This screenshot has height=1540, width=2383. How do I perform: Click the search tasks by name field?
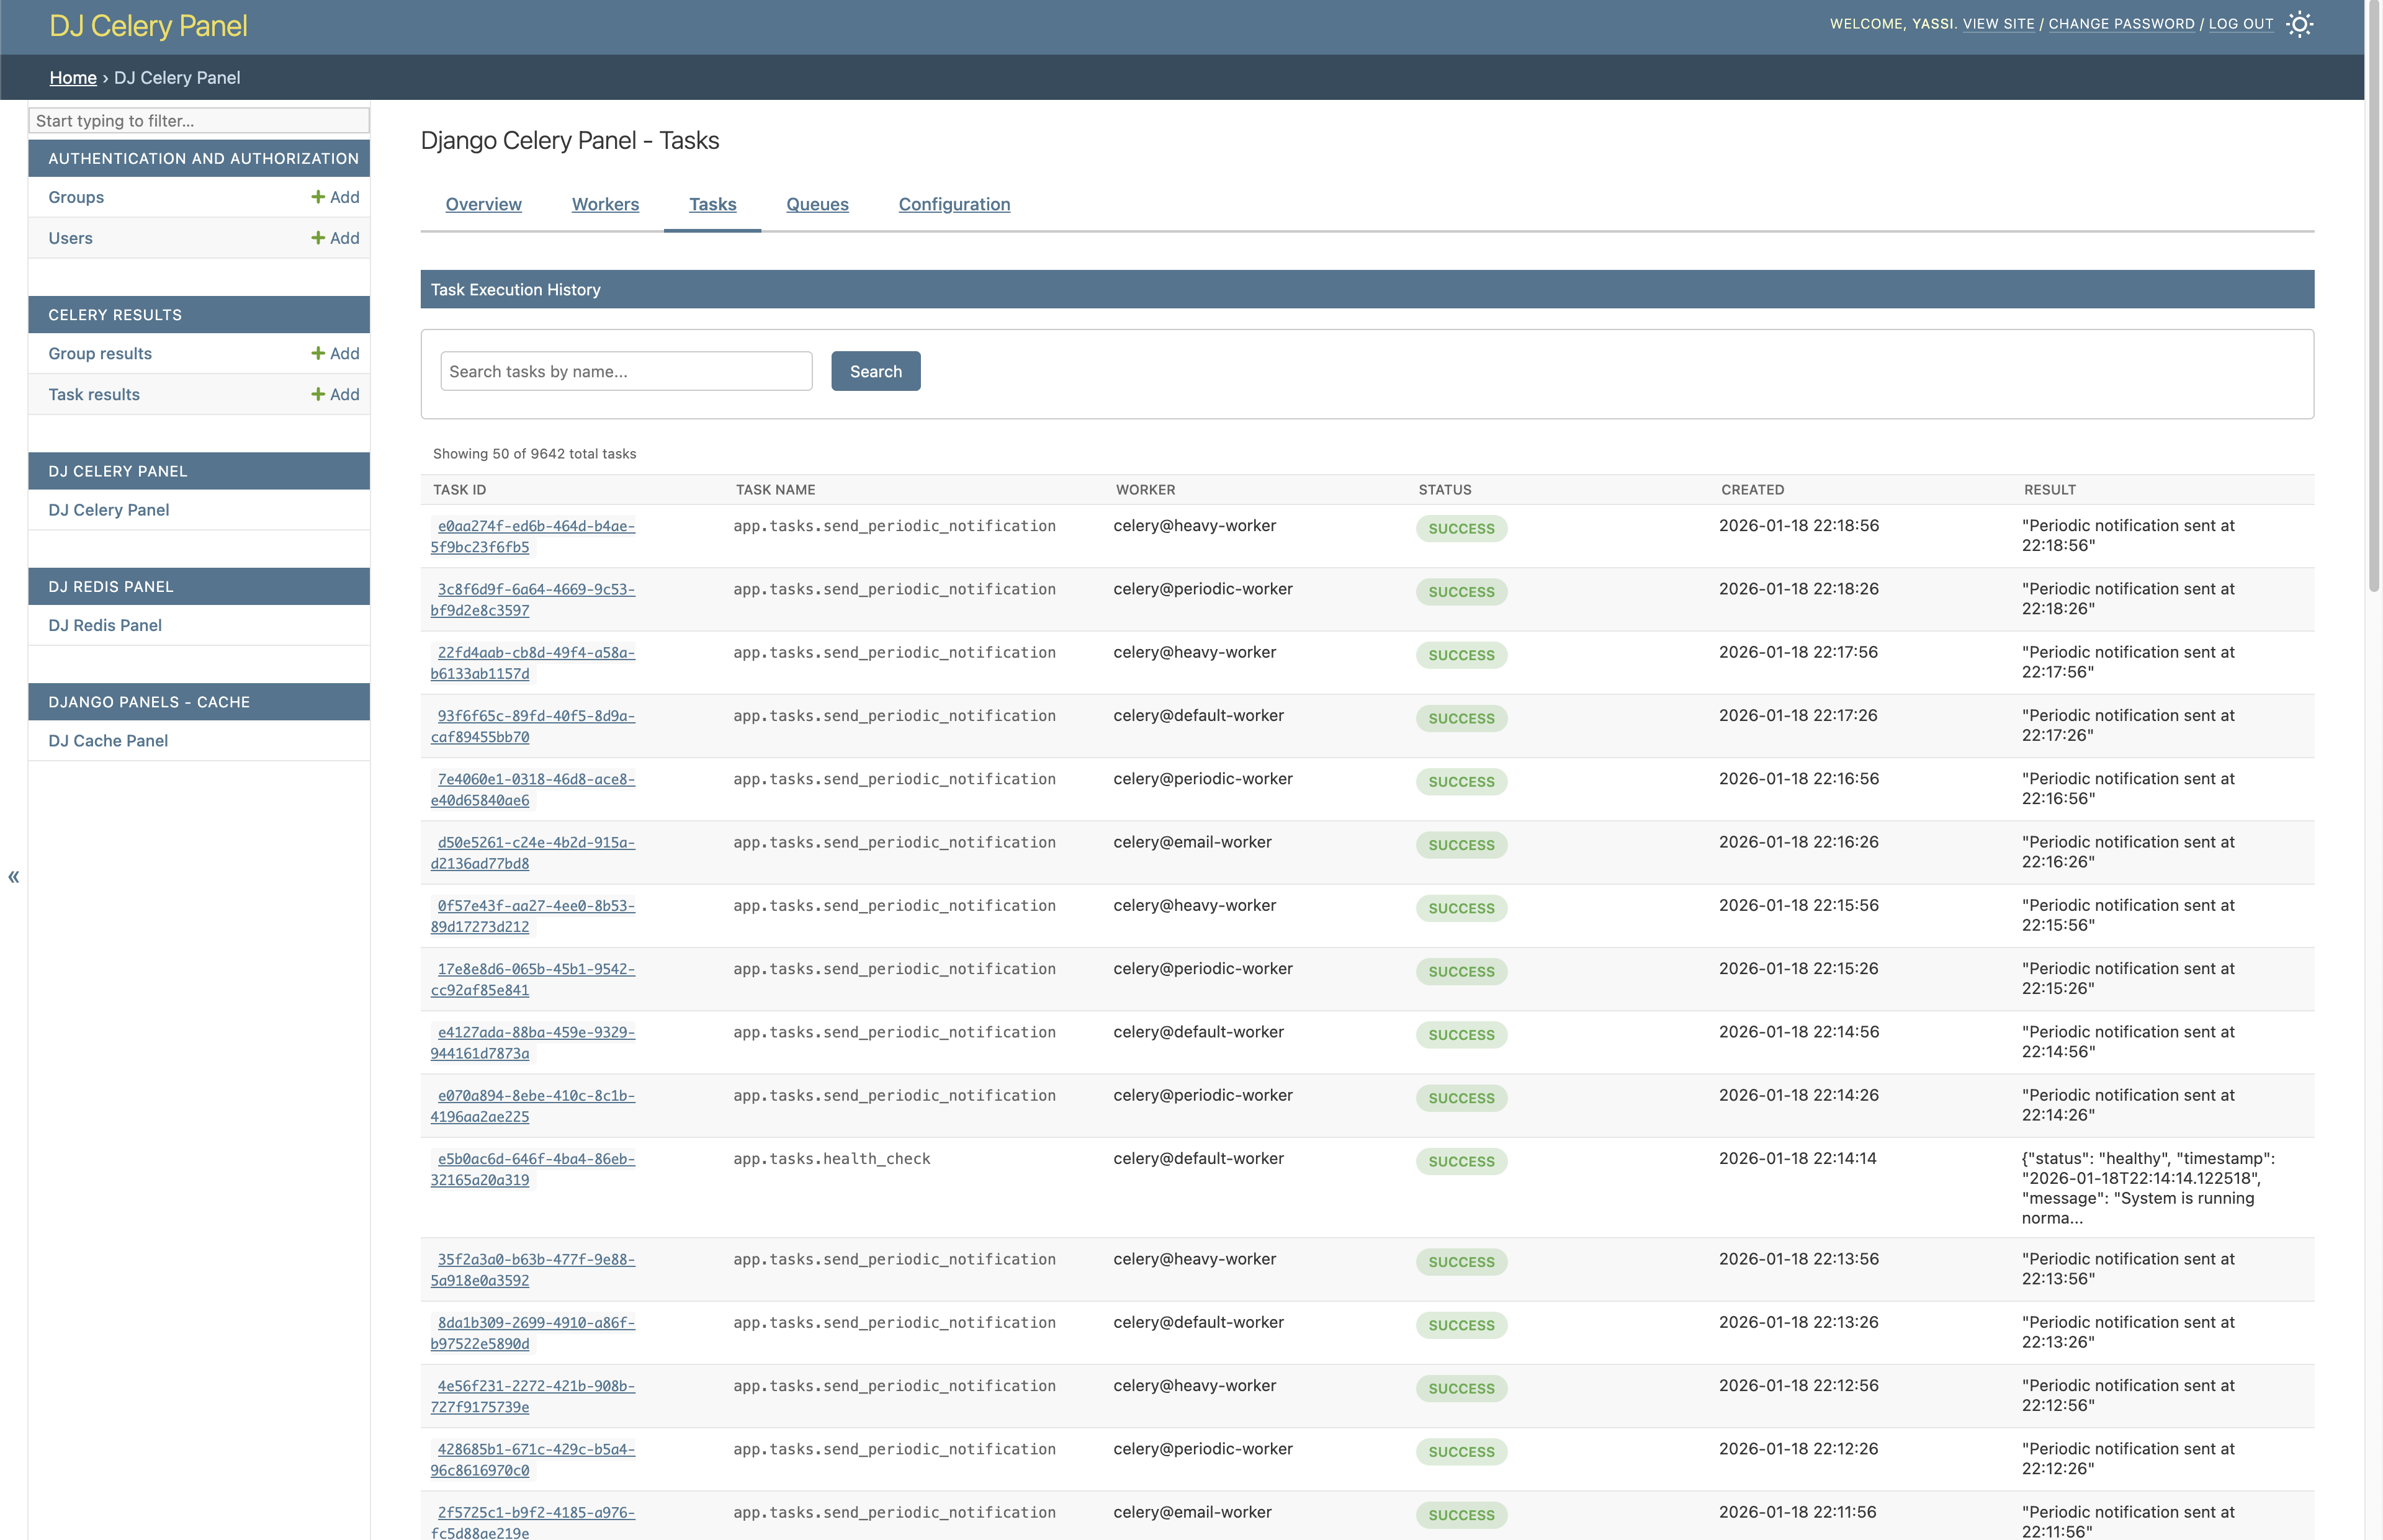626,371
